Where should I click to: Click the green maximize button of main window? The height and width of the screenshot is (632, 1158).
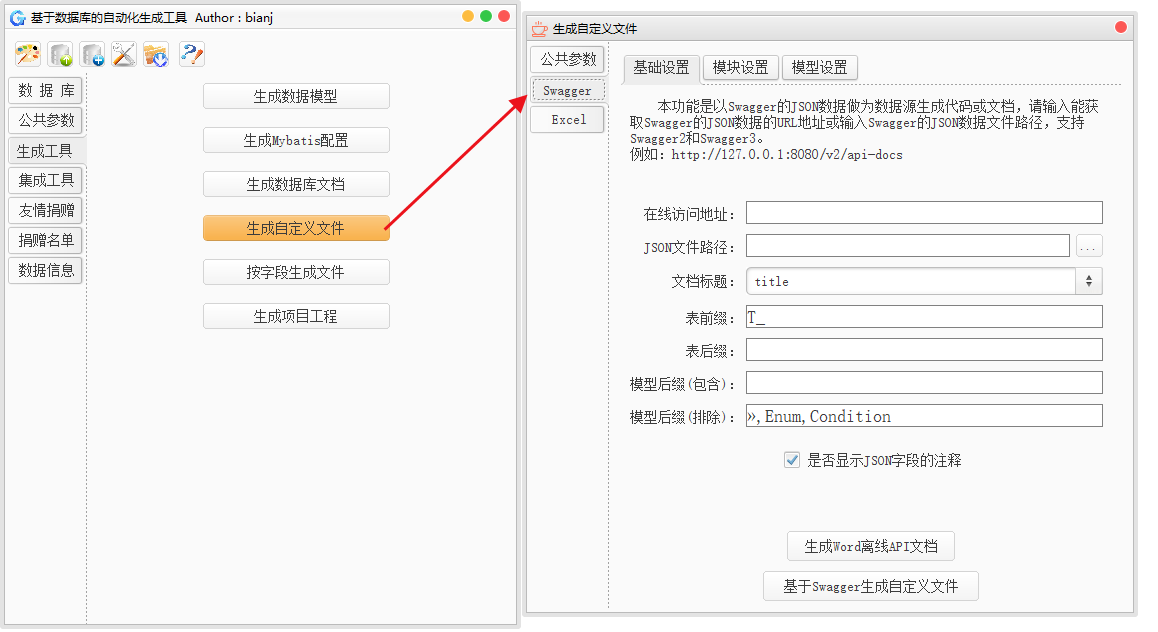pyautogui.click(x=486, y=16)
